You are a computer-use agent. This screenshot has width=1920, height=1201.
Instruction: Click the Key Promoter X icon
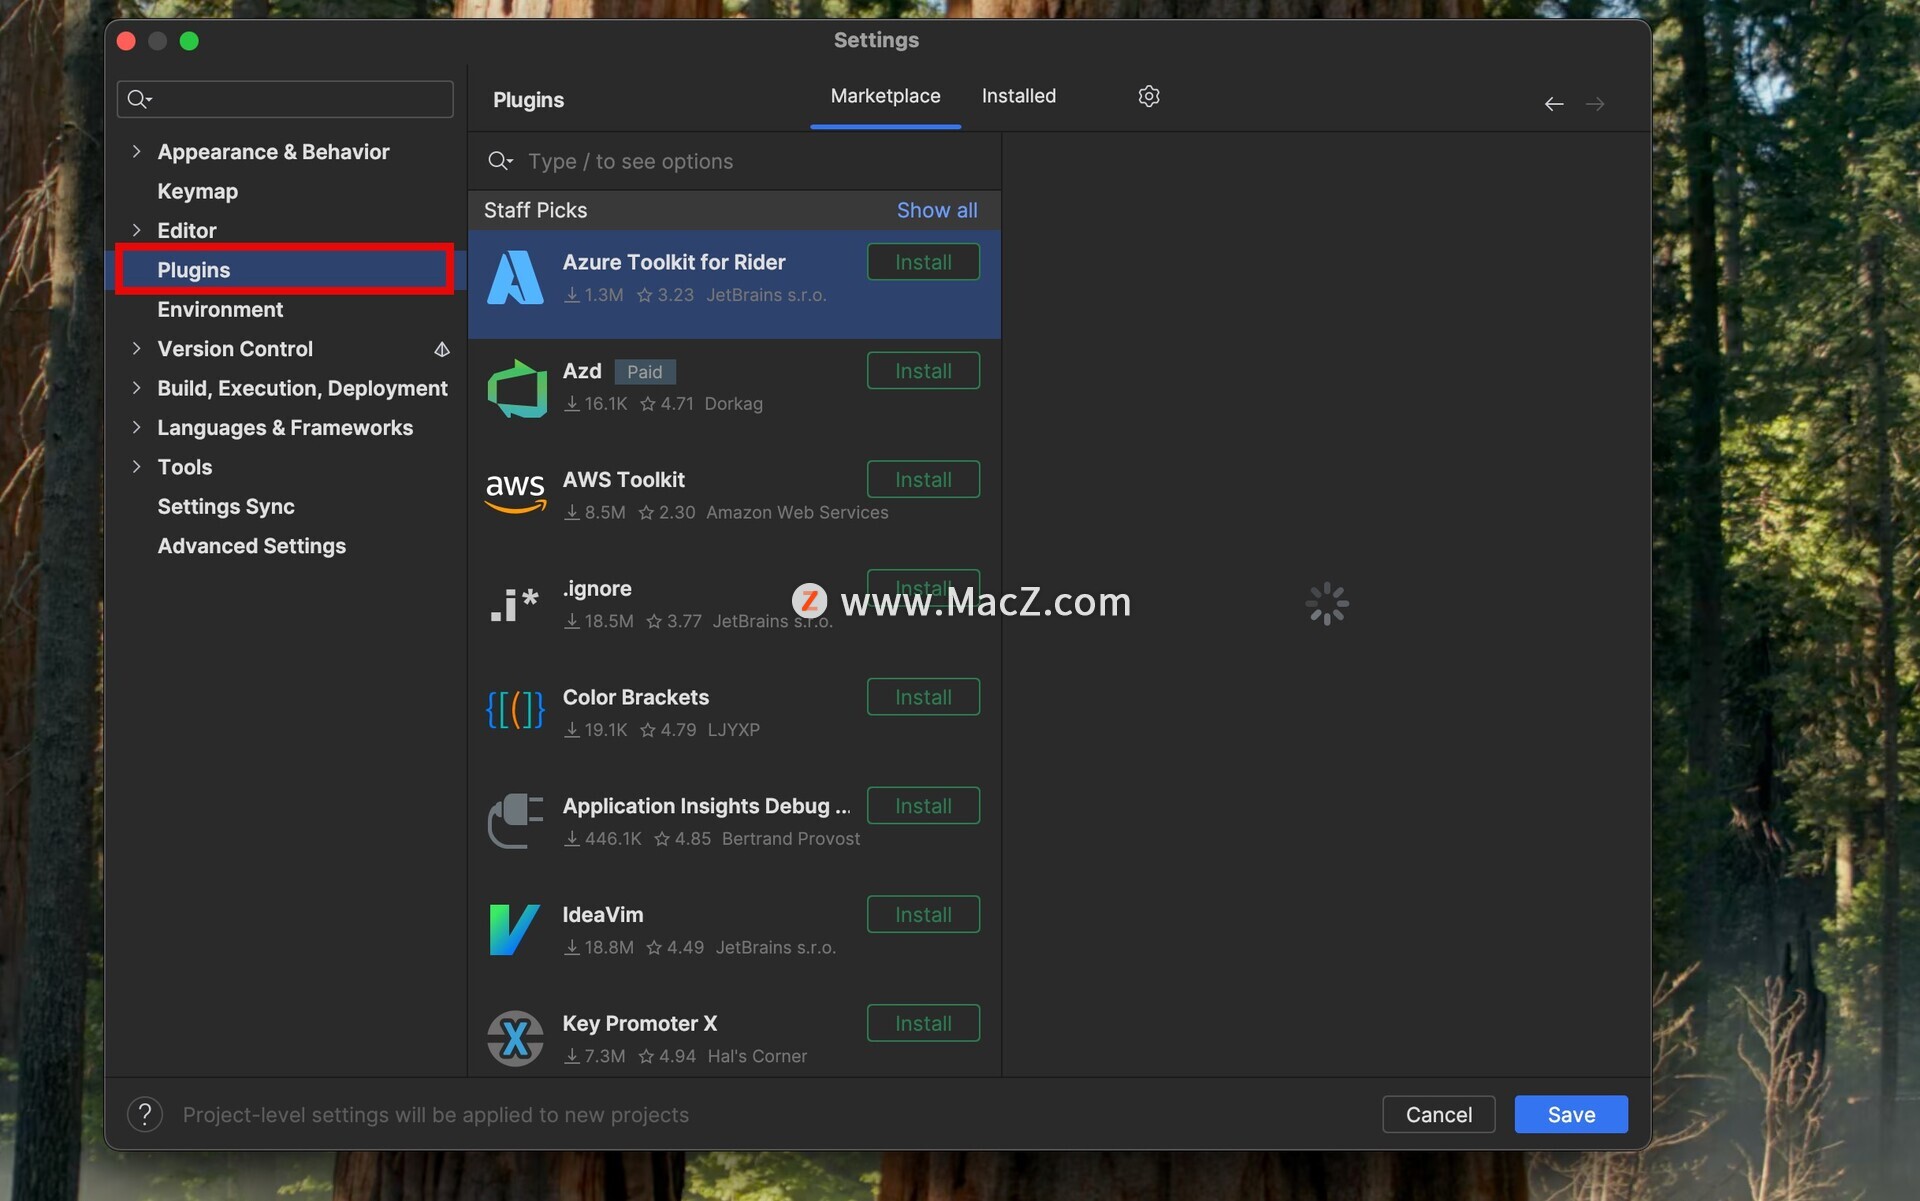click(x=515, y=1038)
